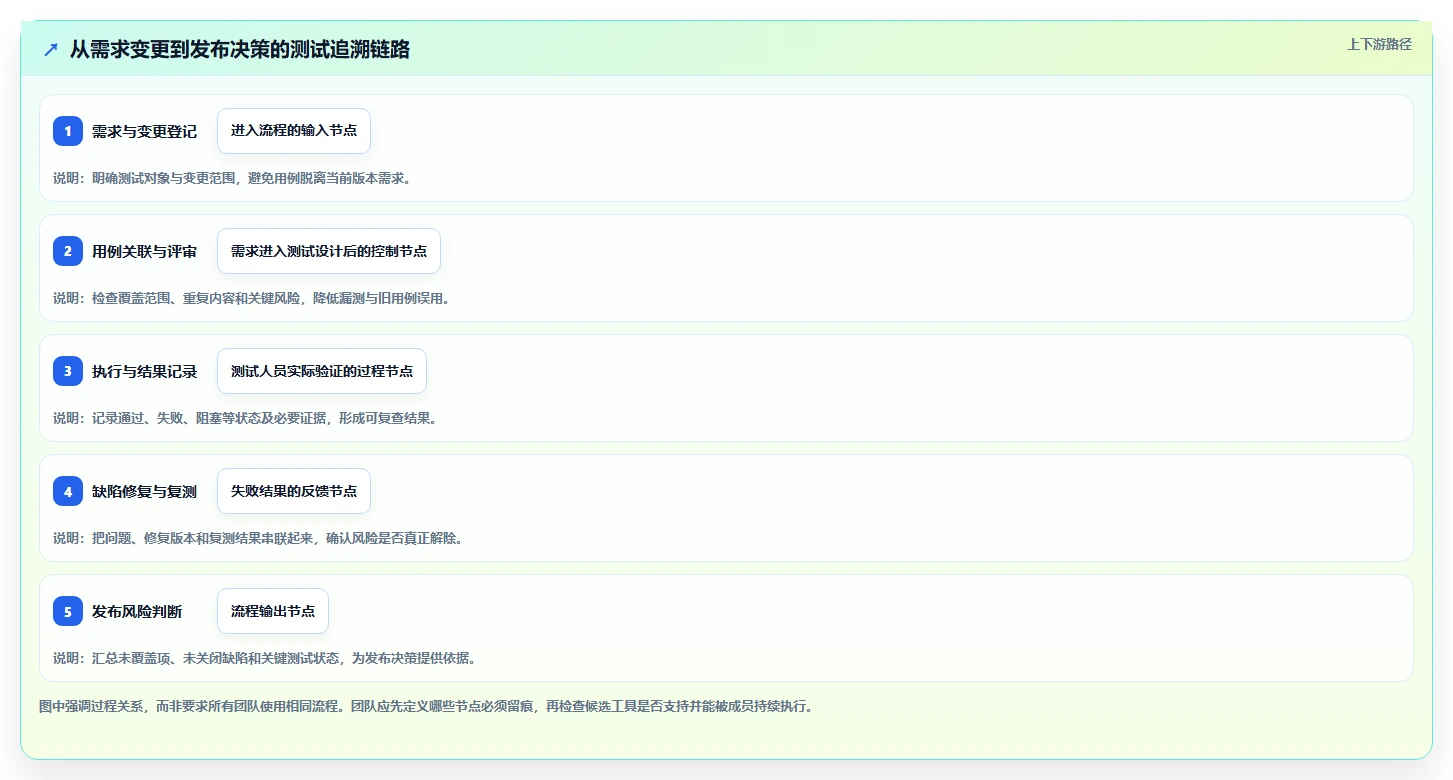Click the arrow icon beside the main title
The image size is (1453, 780).
[51, 49]
